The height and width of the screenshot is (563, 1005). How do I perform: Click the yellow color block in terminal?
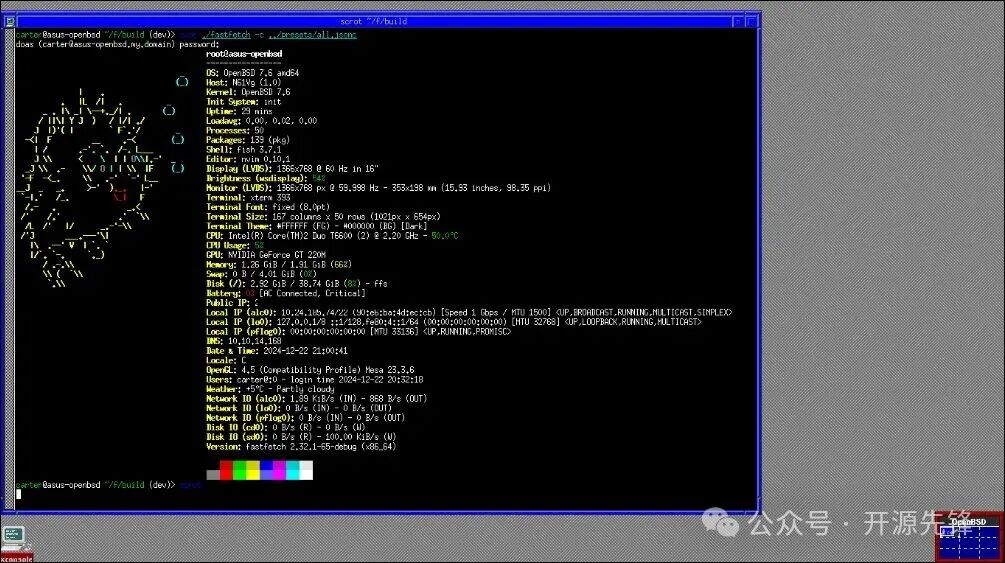coord(253,470)
